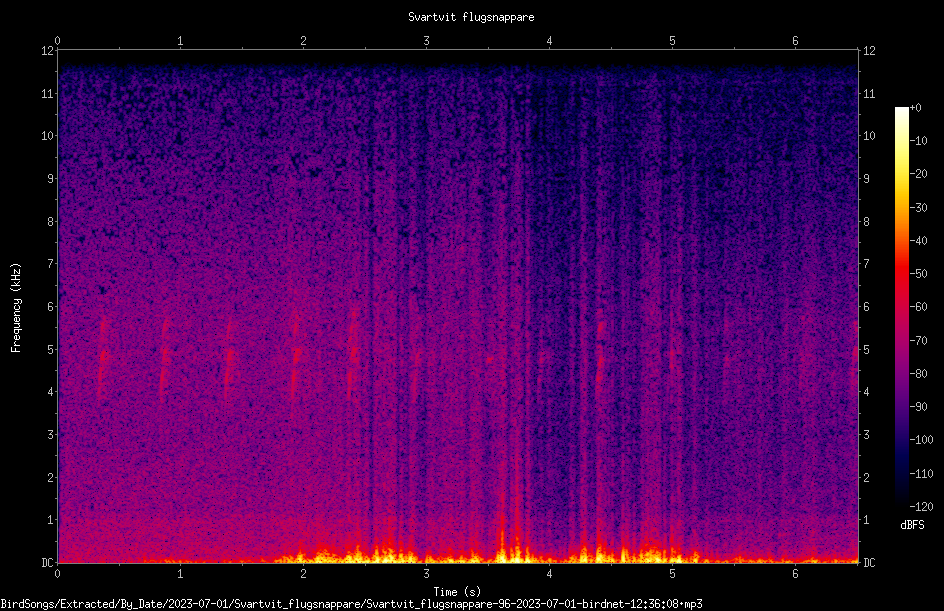Click the 1 second mark on the bottom axis
Viewport: 944px width, 611px height.
point(180,574)
